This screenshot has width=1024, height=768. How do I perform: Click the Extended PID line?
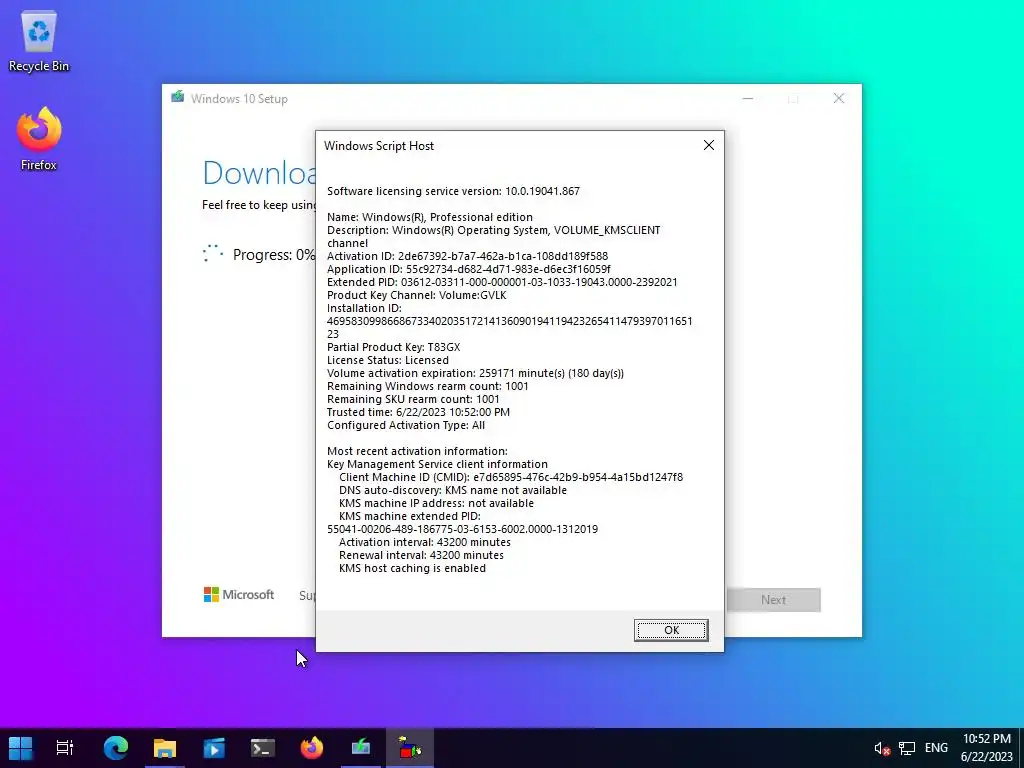point(502,282)
